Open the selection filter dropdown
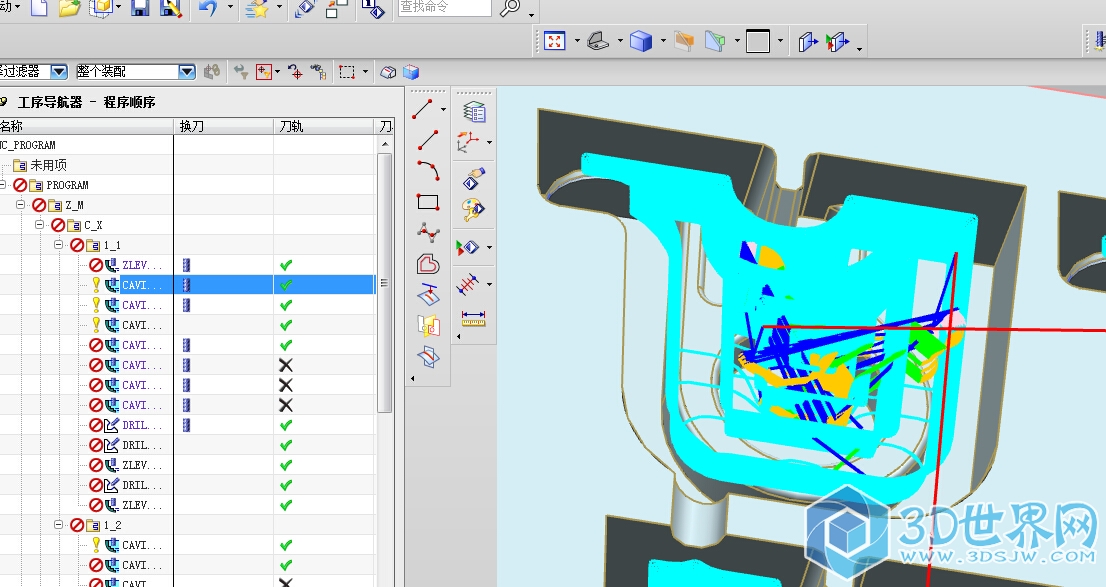Image resolution: width=1106 pixels, height=587 pixels. (x=59, y=71)
